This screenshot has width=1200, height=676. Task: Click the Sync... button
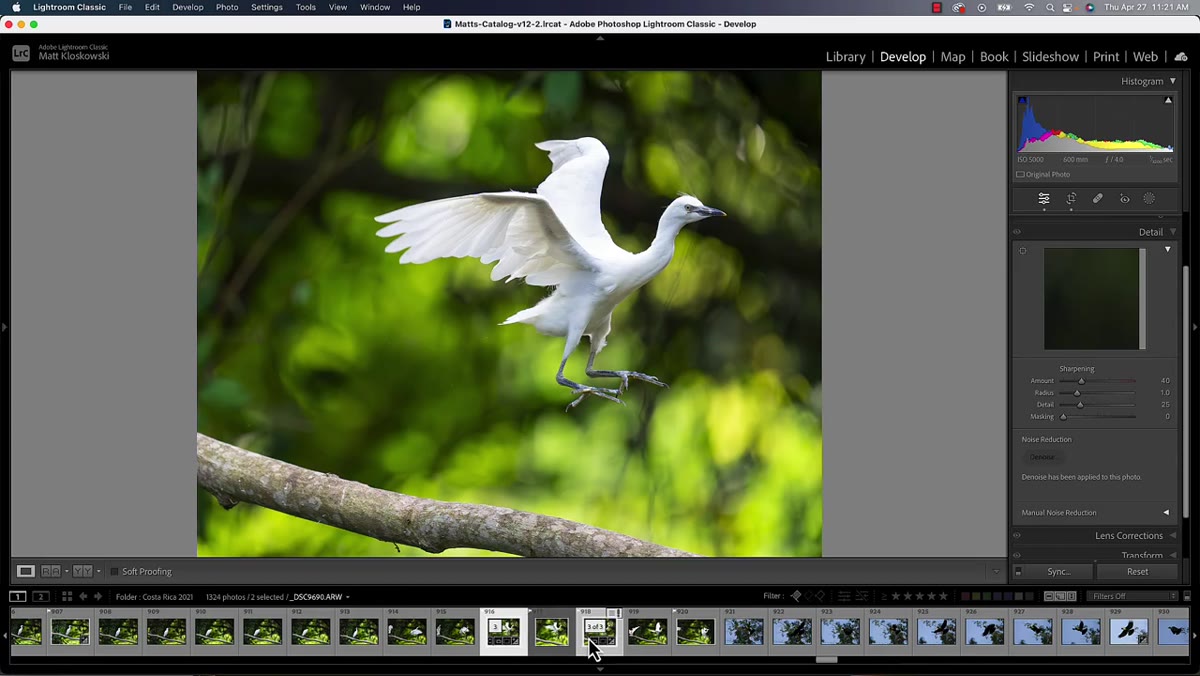point(1058,572)
